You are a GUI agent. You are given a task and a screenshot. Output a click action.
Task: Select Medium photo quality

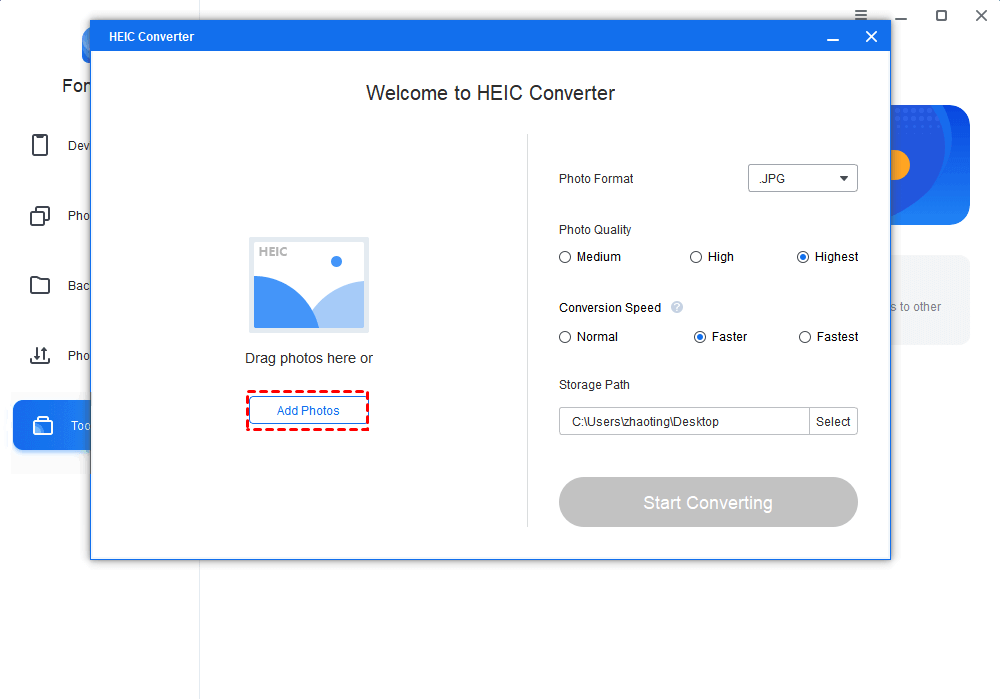tap(565, 257)
